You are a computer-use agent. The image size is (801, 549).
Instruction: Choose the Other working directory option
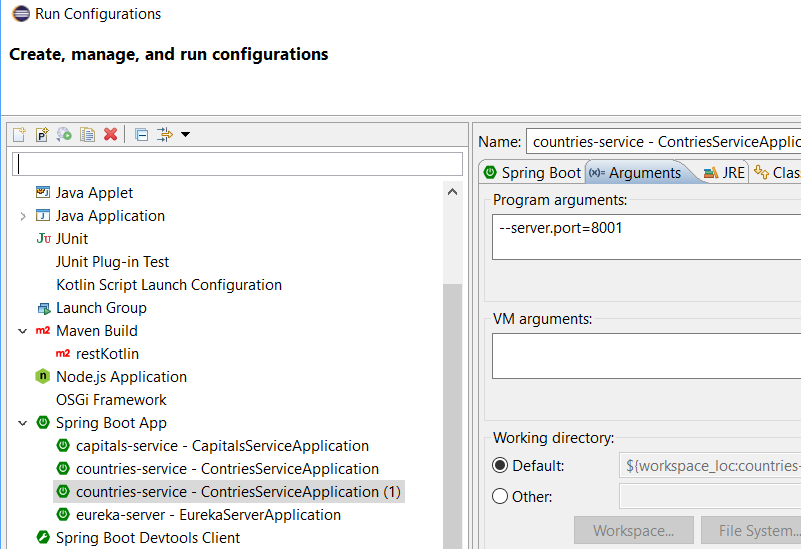pyautogui.click(x=500, y=497)
